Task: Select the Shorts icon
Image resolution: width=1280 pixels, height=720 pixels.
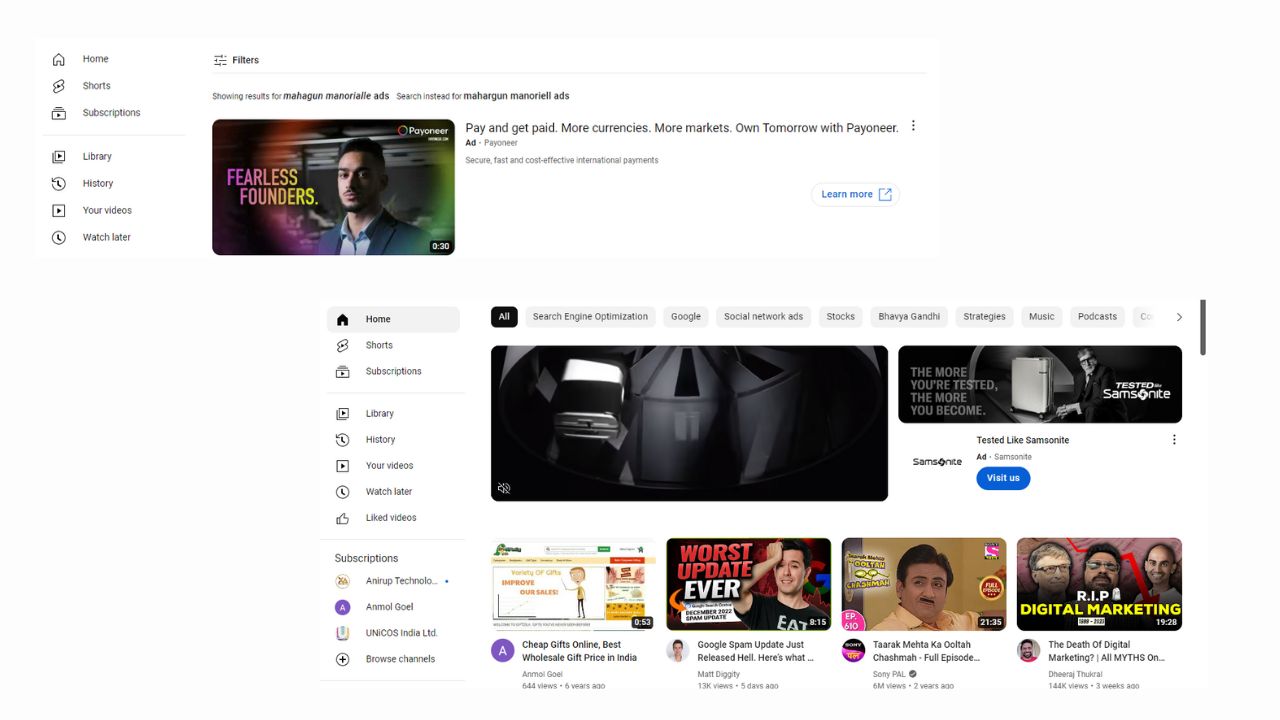Action: coord(379,345)
